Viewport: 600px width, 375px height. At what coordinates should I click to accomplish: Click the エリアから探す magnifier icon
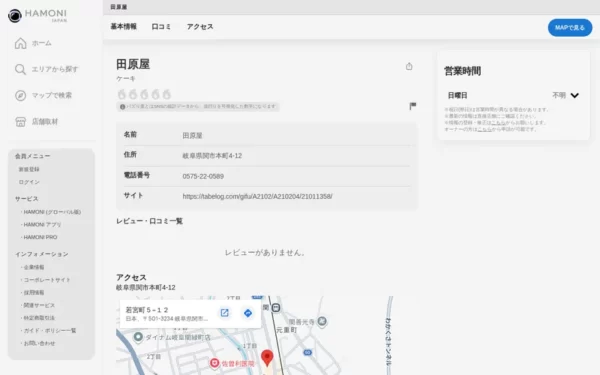point(20,69)
